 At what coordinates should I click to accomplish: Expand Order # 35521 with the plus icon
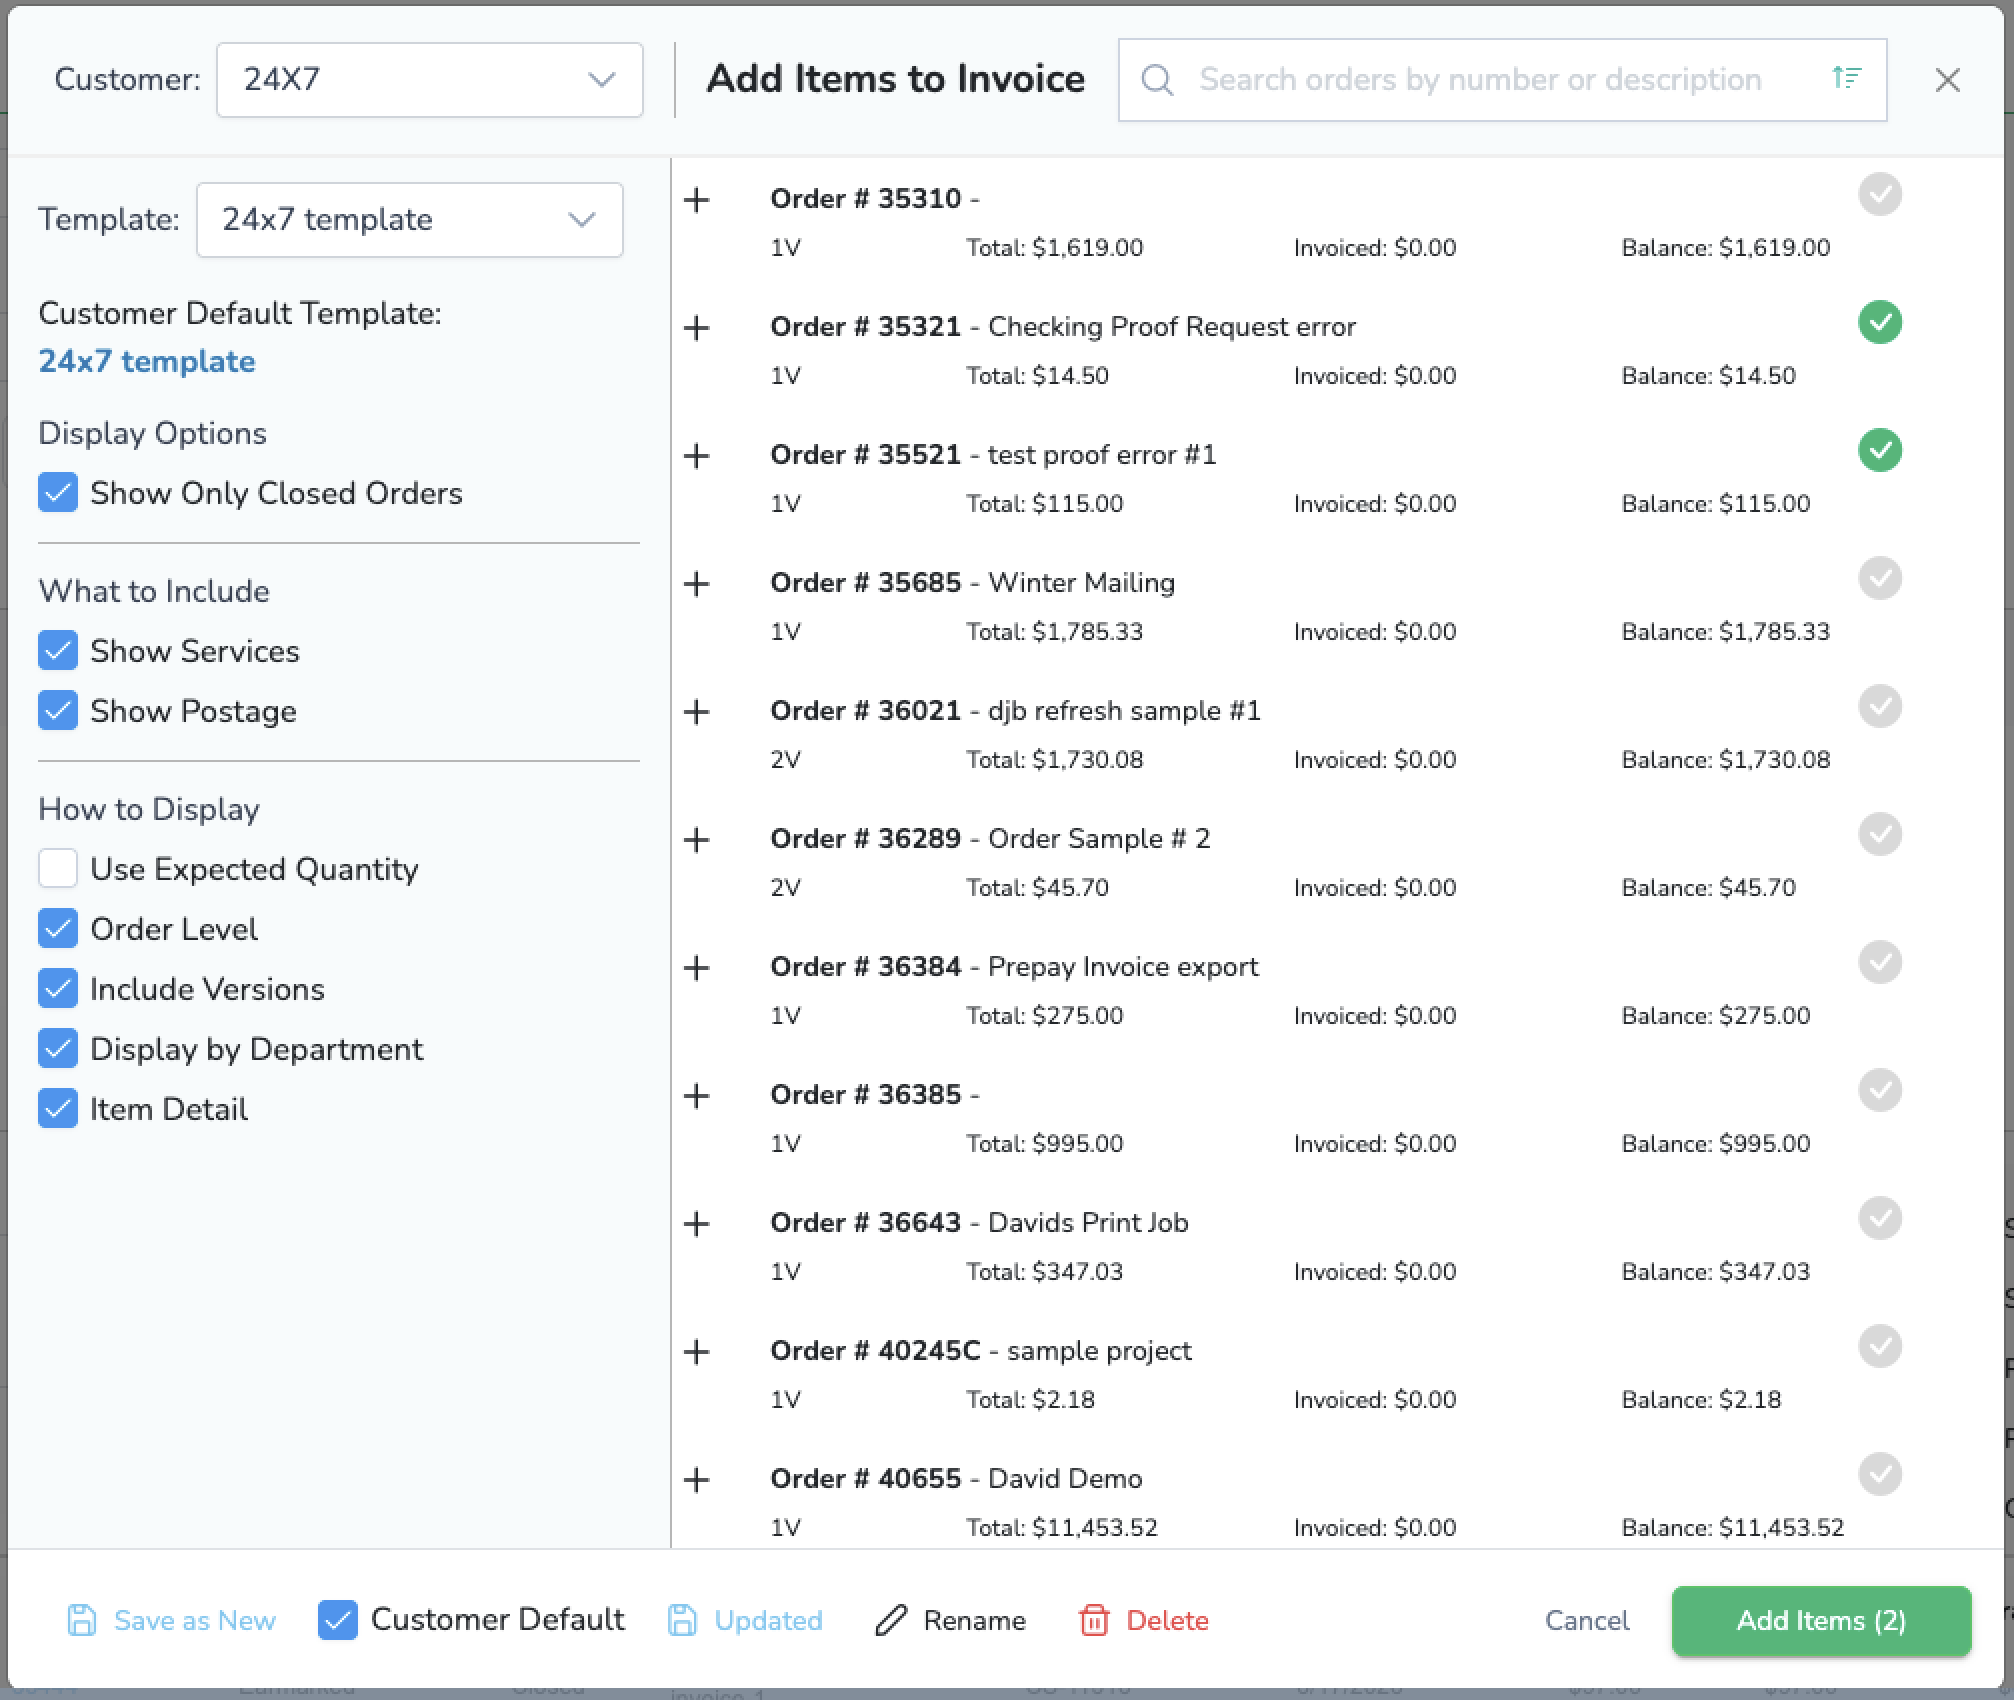click(x=696, y=456)
